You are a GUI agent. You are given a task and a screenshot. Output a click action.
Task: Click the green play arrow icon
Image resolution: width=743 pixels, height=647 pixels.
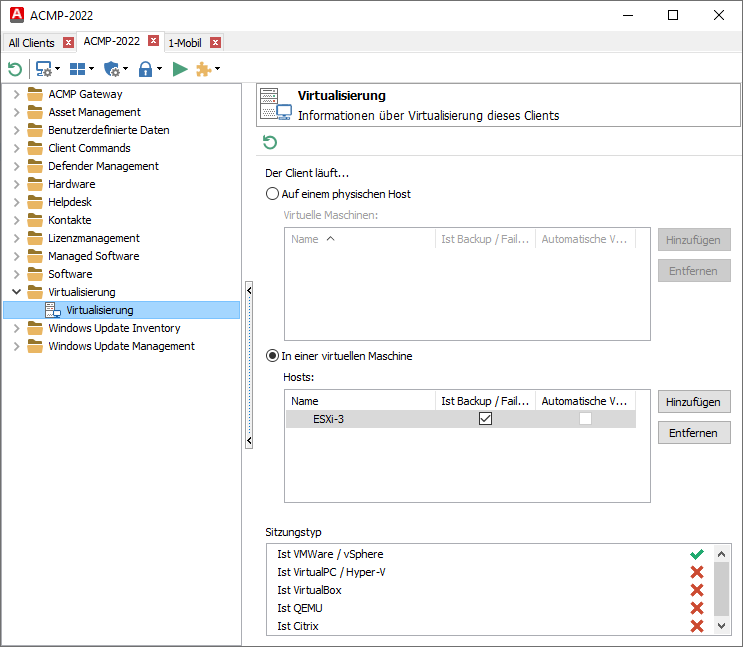point(180,69)
